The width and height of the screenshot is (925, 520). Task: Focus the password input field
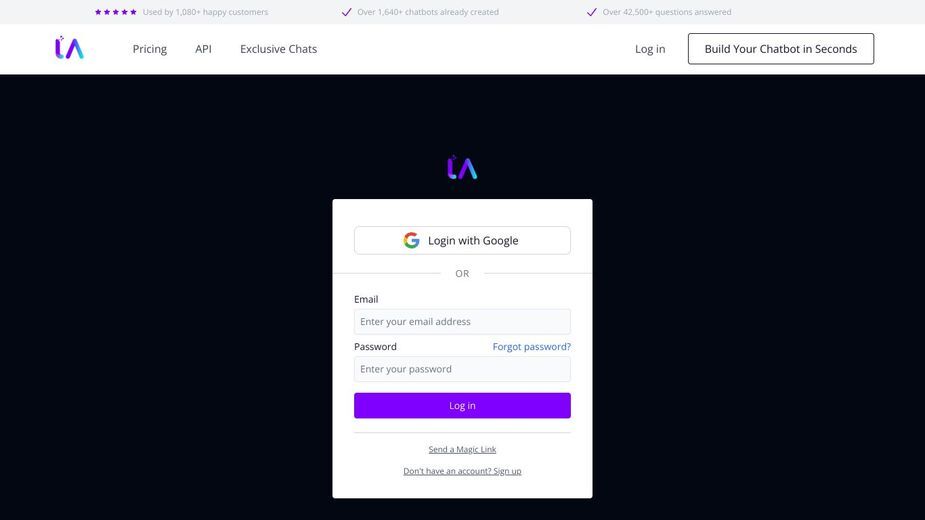click(462, 369)
